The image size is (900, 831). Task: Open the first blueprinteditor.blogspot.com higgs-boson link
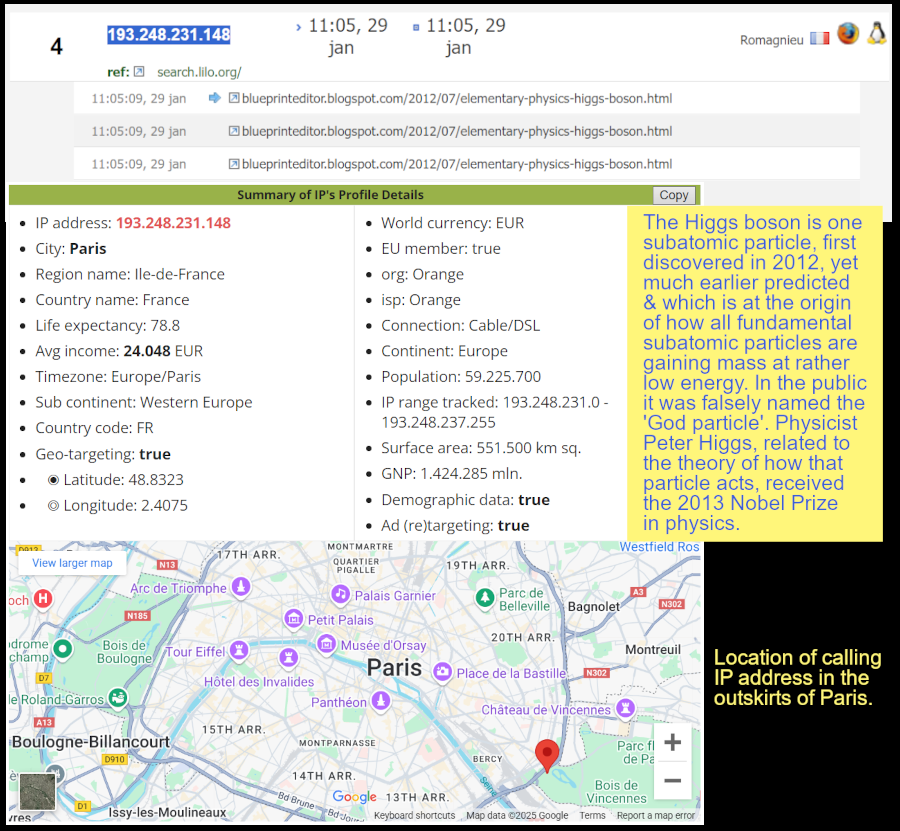click(x=457, y=98)
